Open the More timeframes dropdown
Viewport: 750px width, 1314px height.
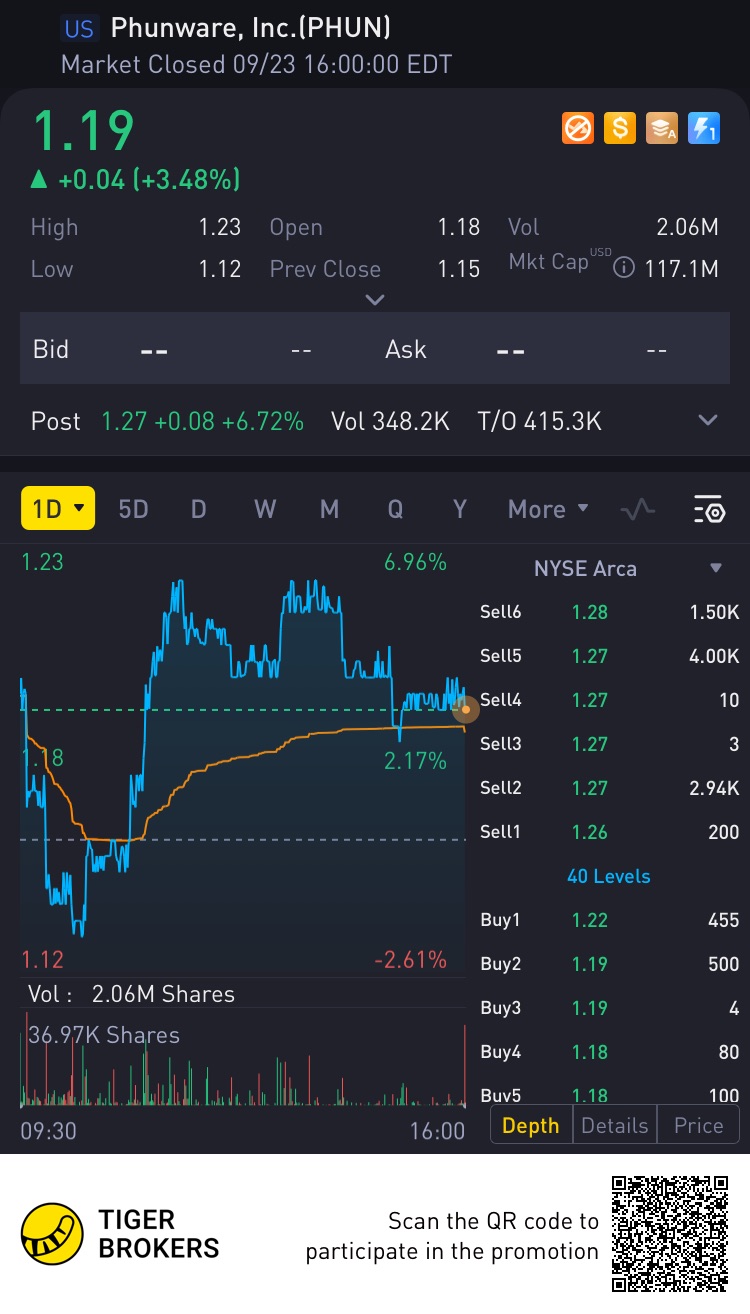[548, 509]
